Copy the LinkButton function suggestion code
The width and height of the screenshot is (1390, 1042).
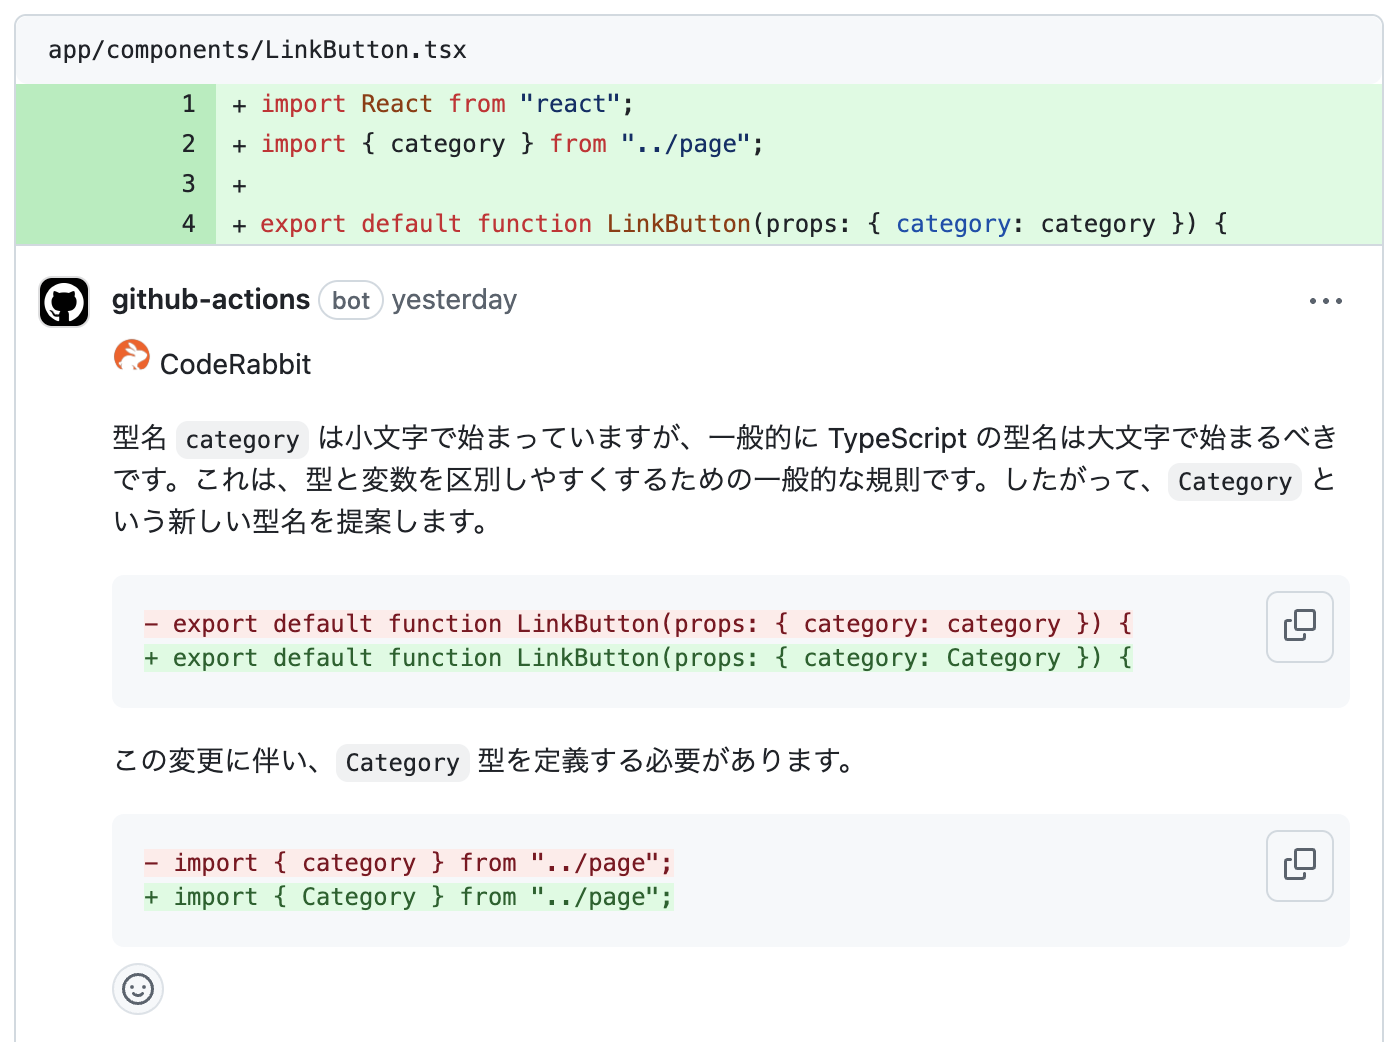(1300, 627)
